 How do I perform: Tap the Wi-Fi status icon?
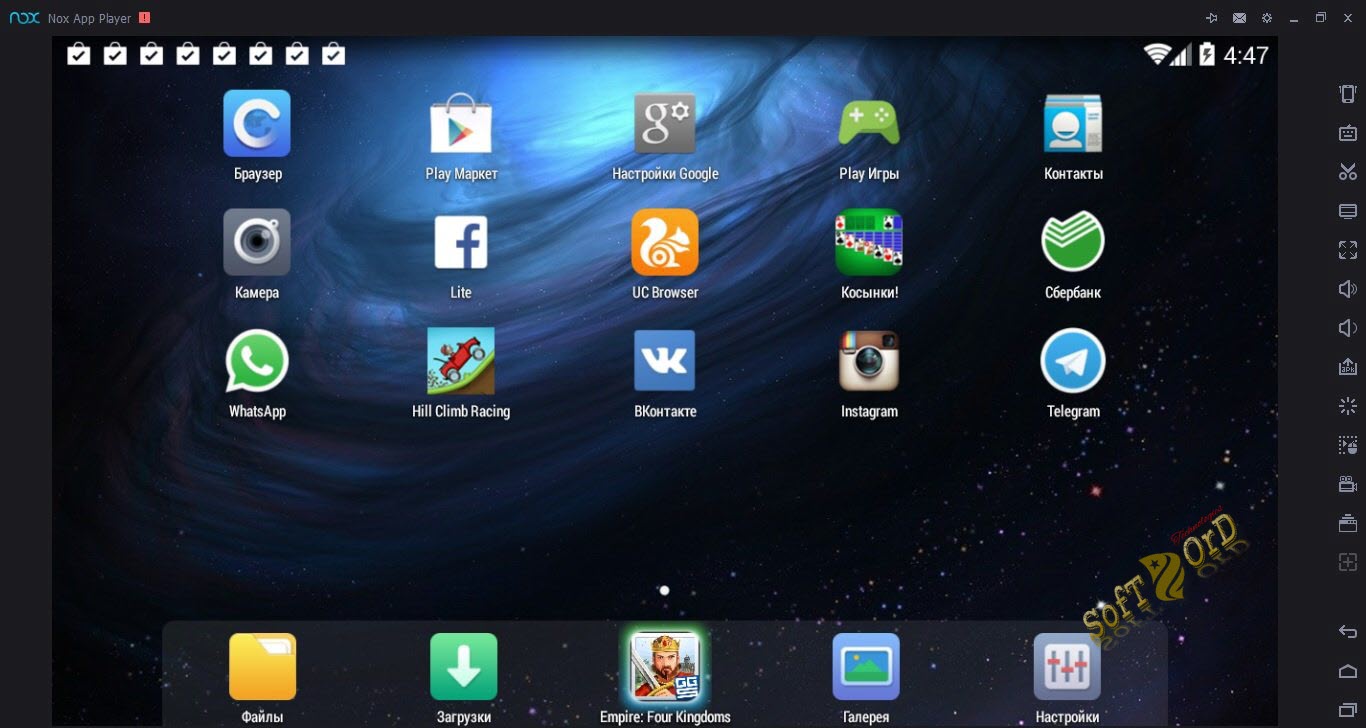[x=1158, y=54]
